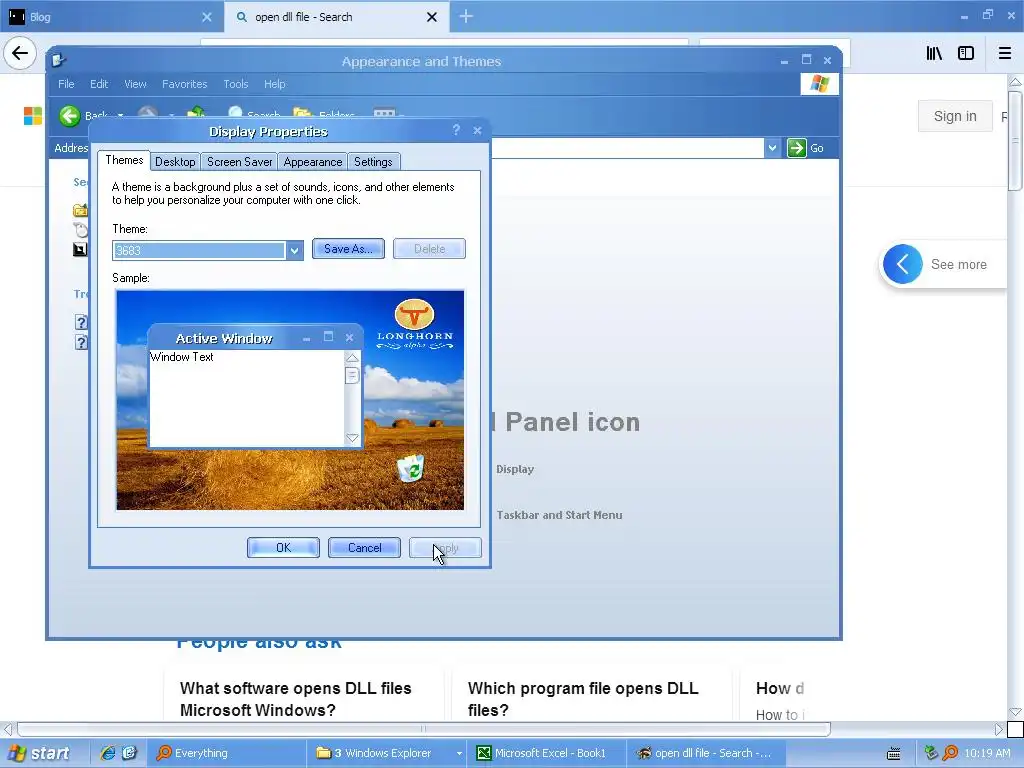The width and height of the screenshot is (1024, 768).
Task: Open the Tools menu in Explorer
Action: coord(235,84)
